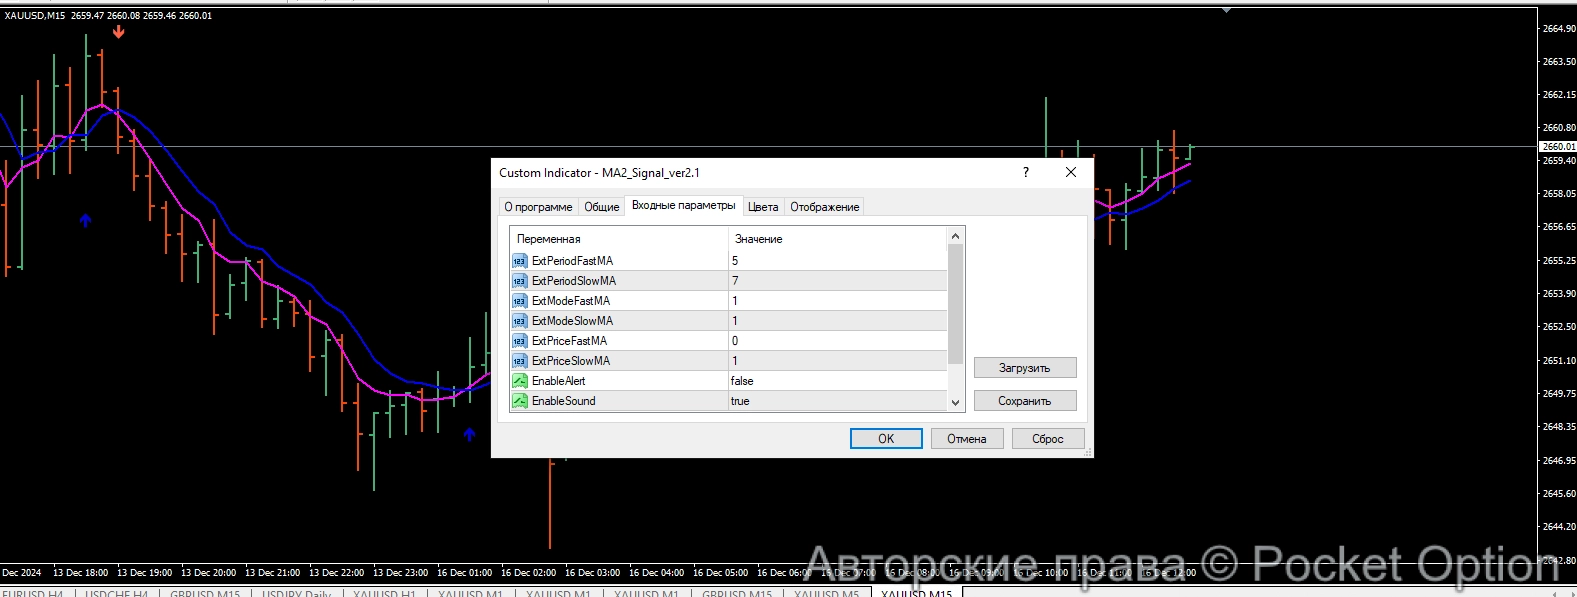The image size is (1577, 597).
Task: Open the USDJPY,Daily chart tab
Action: point(296,593)
